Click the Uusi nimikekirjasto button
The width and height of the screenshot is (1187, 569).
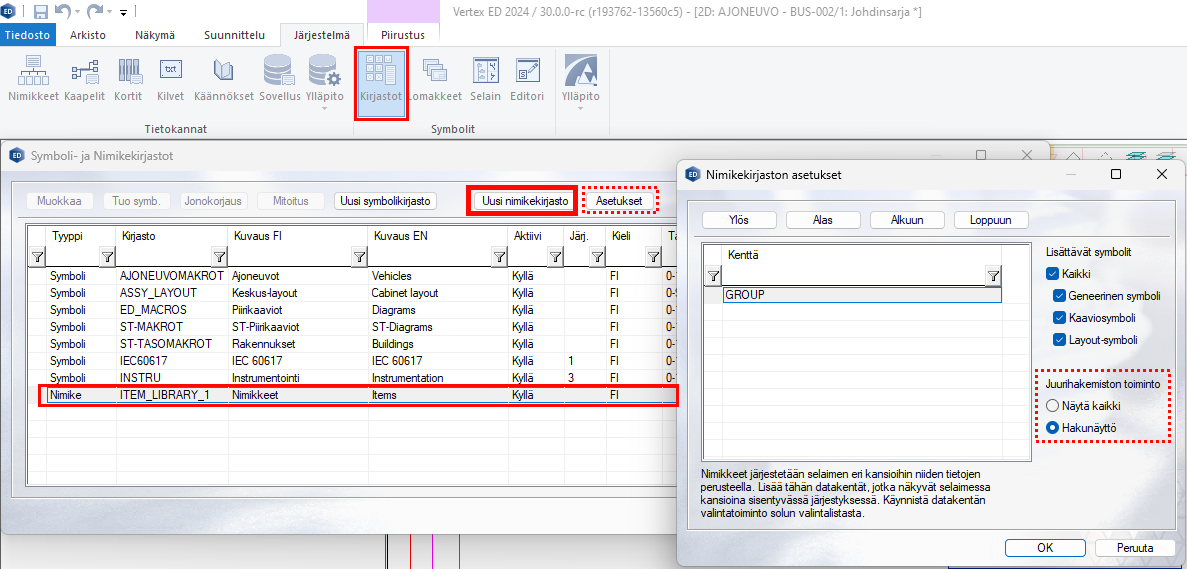tap(525, 201)
